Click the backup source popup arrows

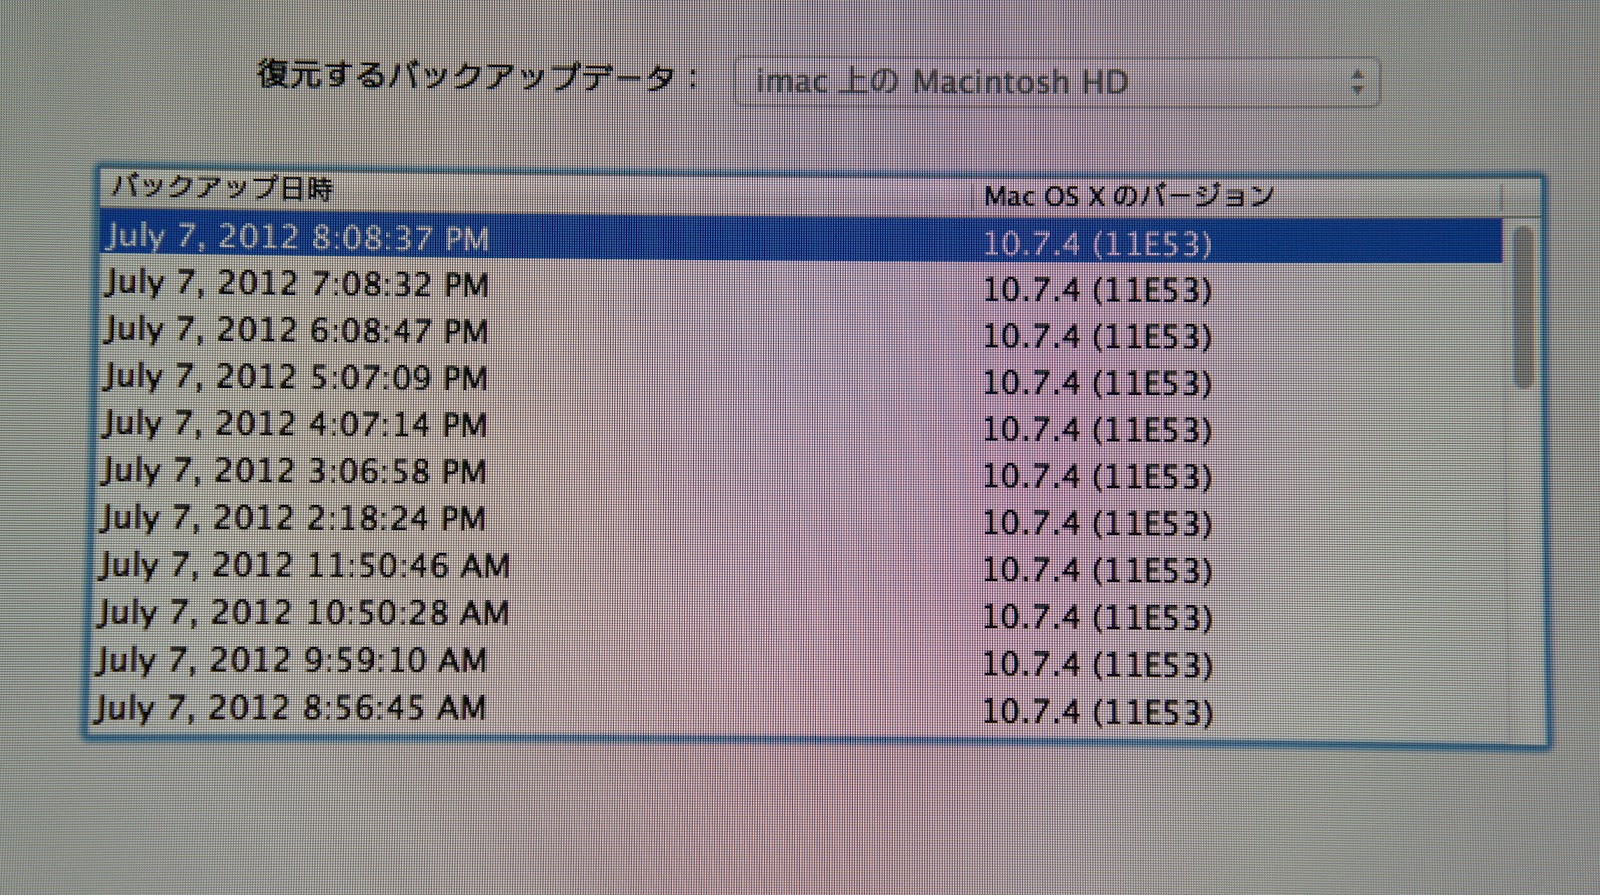1357,82
